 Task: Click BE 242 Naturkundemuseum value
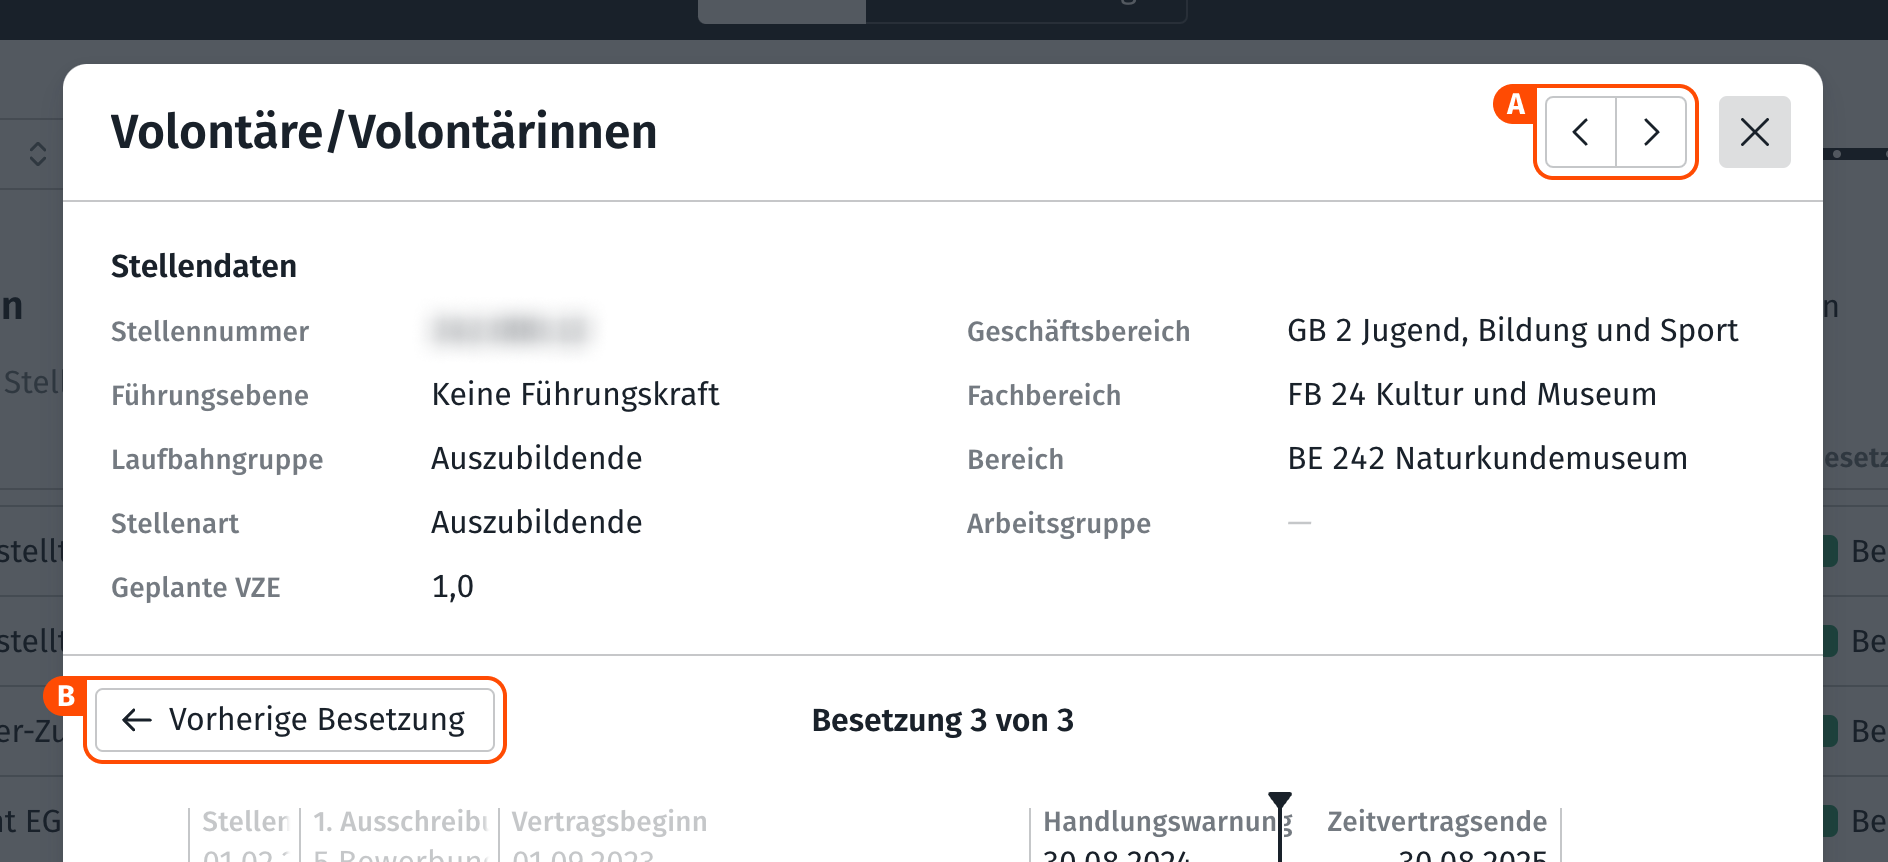[x=1487, y=459]
